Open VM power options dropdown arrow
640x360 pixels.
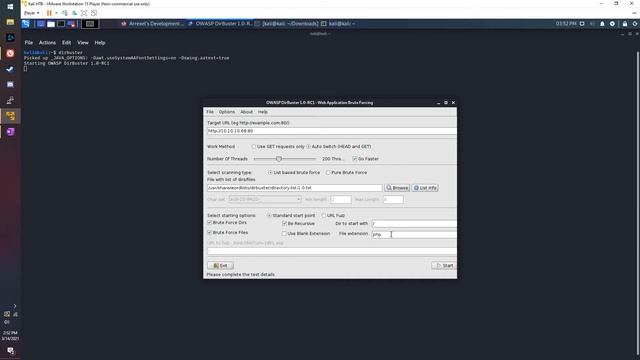click(x=56, y=13)
